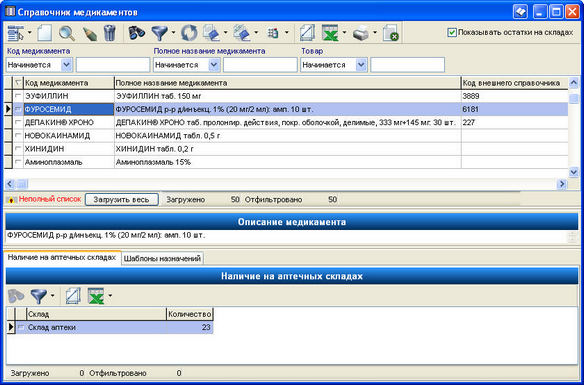Check the row checkbox for ЭУФИЛЛИН
This screenshot has width=584, height=385.
coord(18,96)
